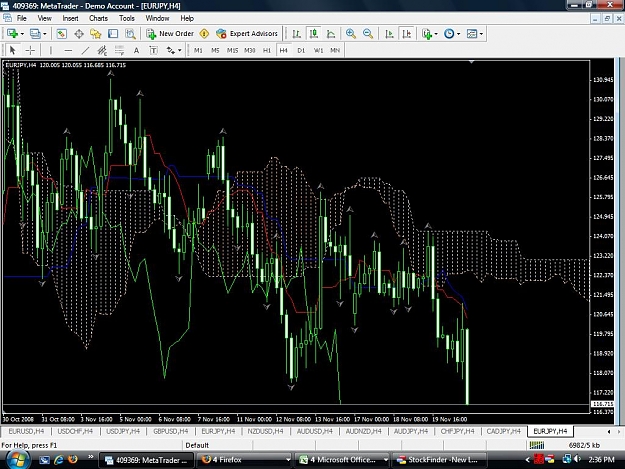Switch chart to Line Chart icon
Viewport: 625px width, 469px height.
(x=331, y=34)
